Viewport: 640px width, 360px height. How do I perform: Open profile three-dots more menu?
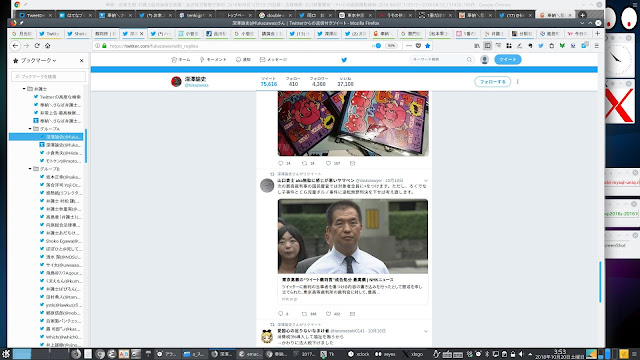(x=518, y=82)
